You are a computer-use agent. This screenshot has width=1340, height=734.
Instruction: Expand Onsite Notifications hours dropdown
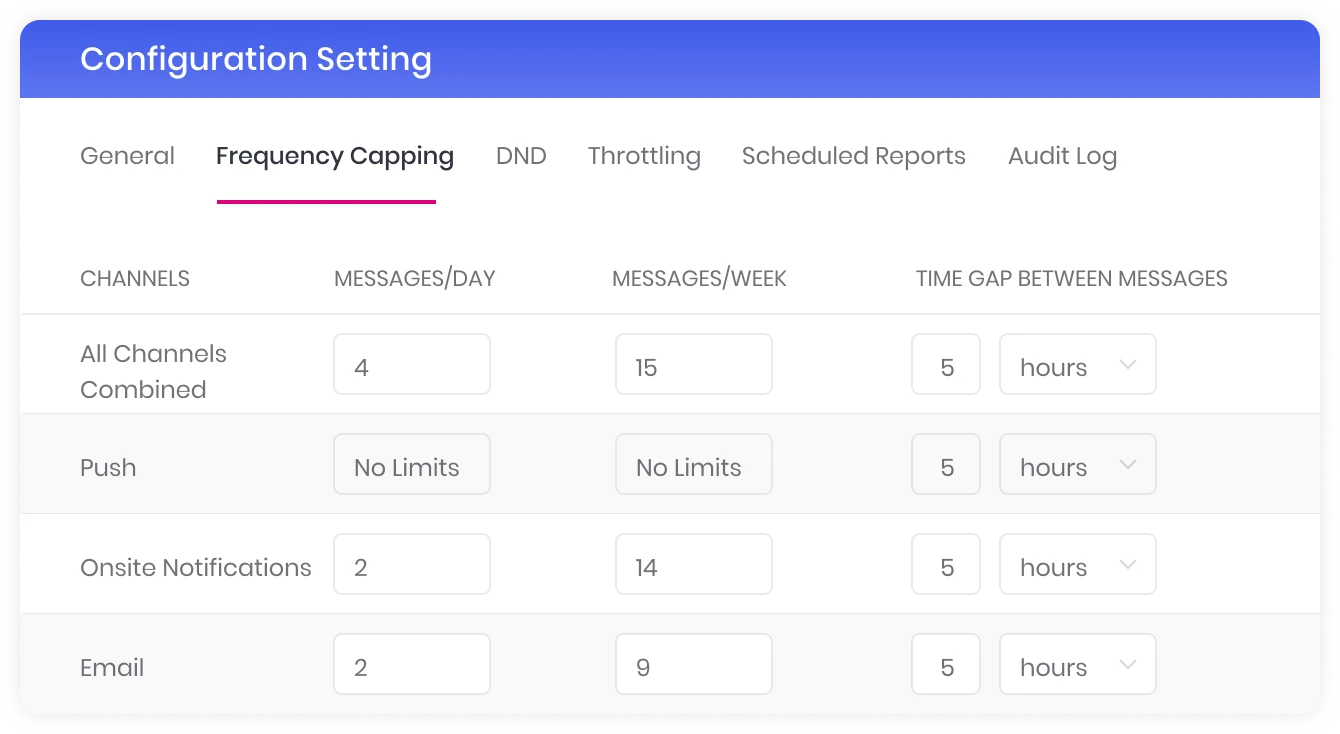[1078, 565]
